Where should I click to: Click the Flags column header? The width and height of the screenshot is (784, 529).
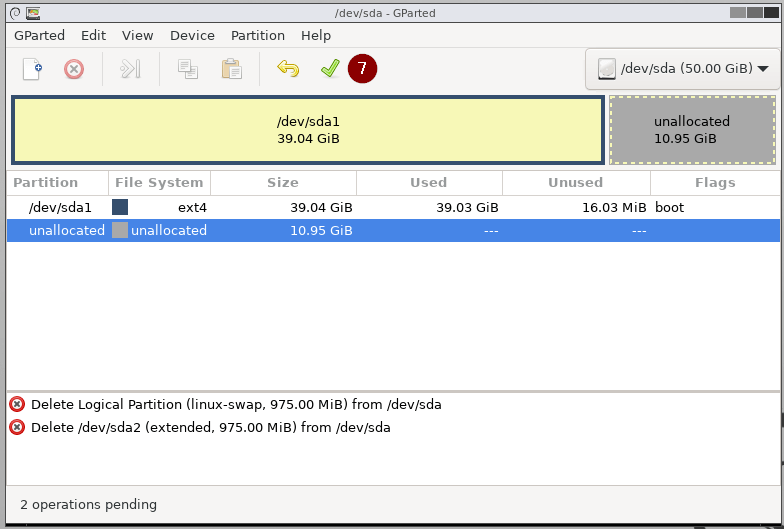point(716,182)
